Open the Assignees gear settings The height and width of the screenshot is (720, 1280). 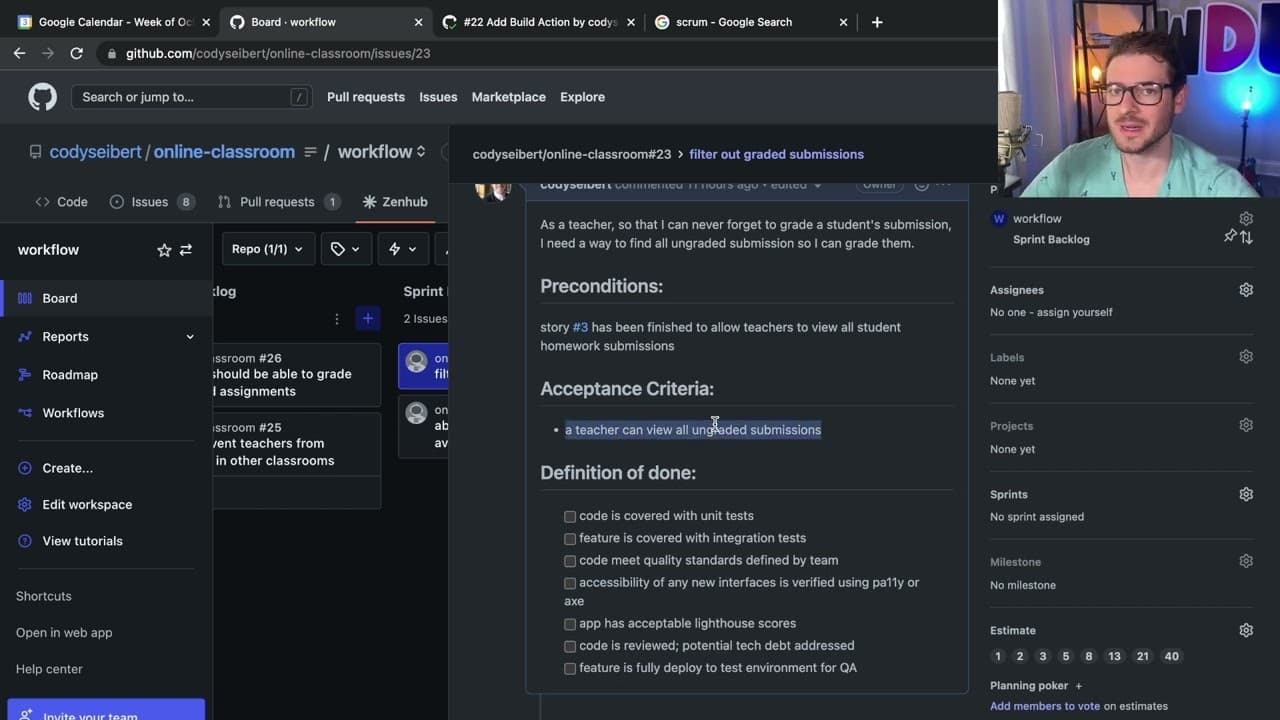tap(1246, 290)
